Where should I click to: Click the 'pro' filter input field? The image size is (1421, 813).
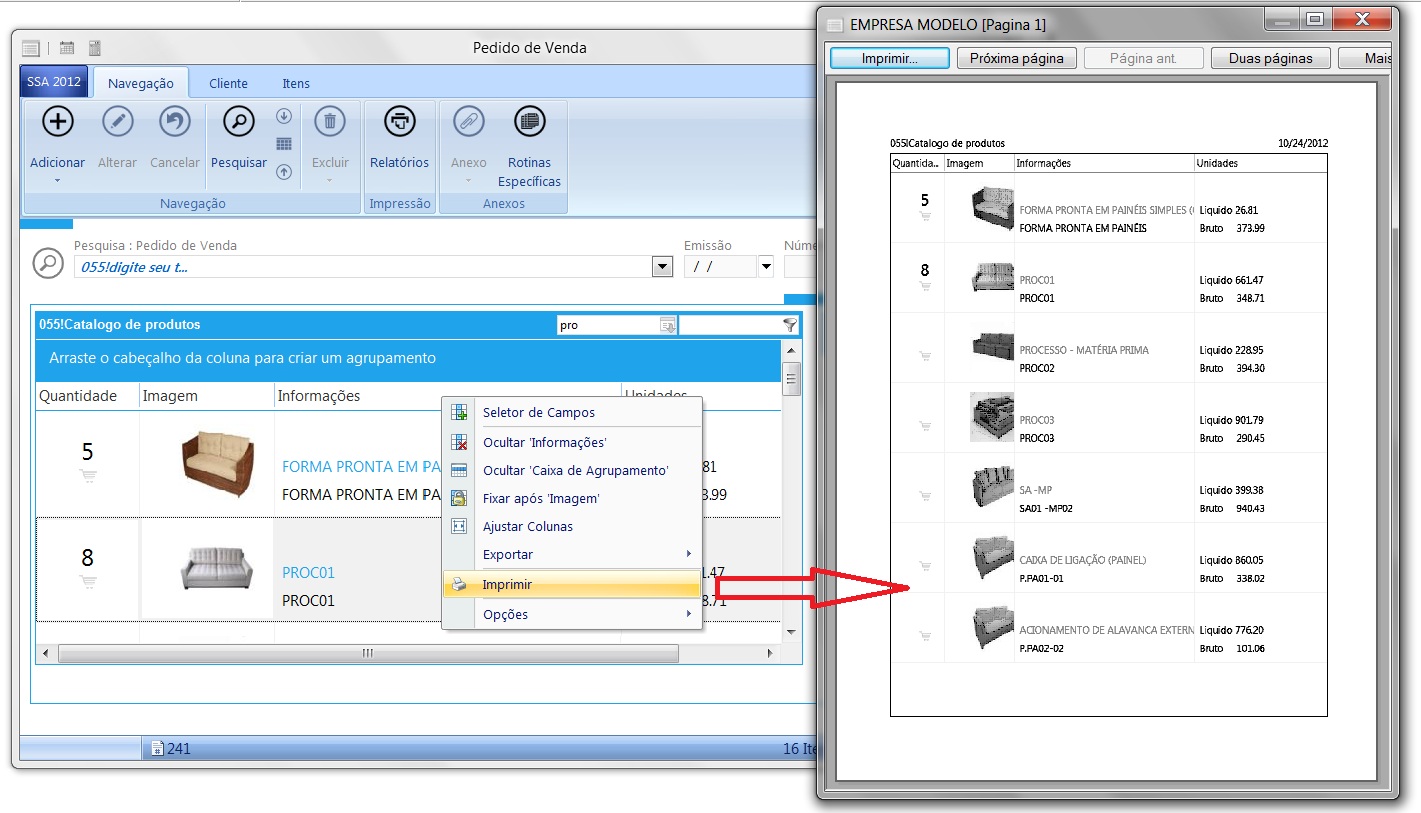click(608, 325)
